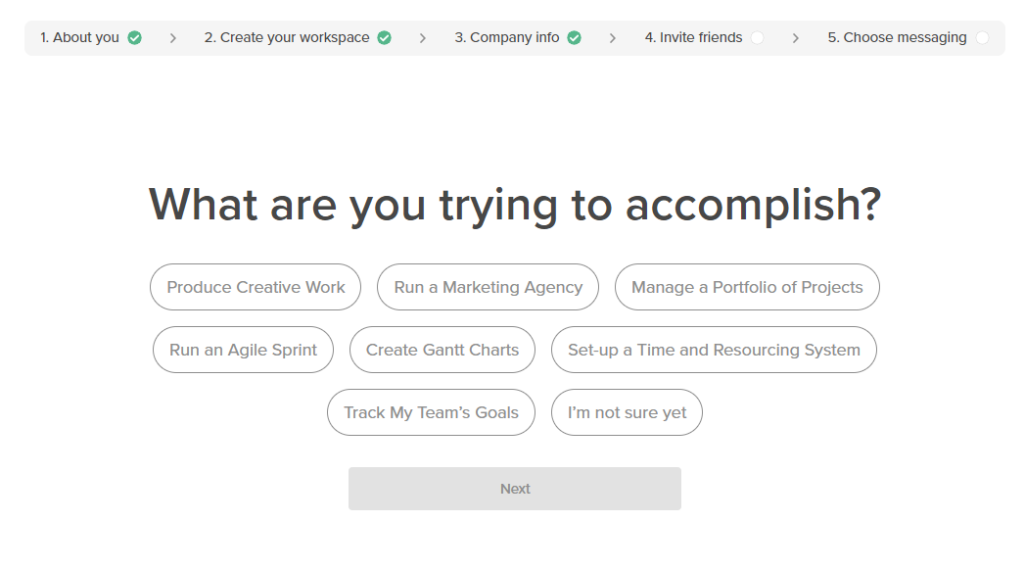Choose the Create Gantt Charts option
This screenshot has width=1024, height=569.
click(x=442, y=350)
